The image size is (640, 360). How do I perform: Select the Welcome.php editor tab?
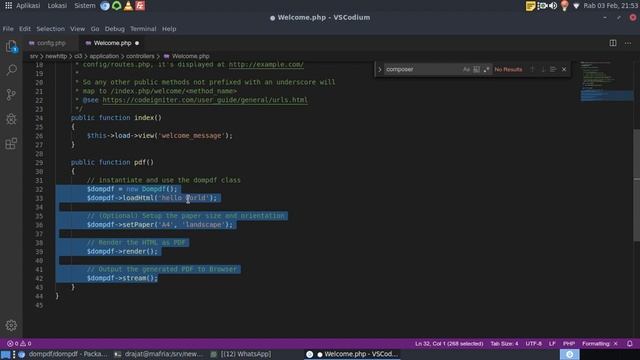coord(112,43)
